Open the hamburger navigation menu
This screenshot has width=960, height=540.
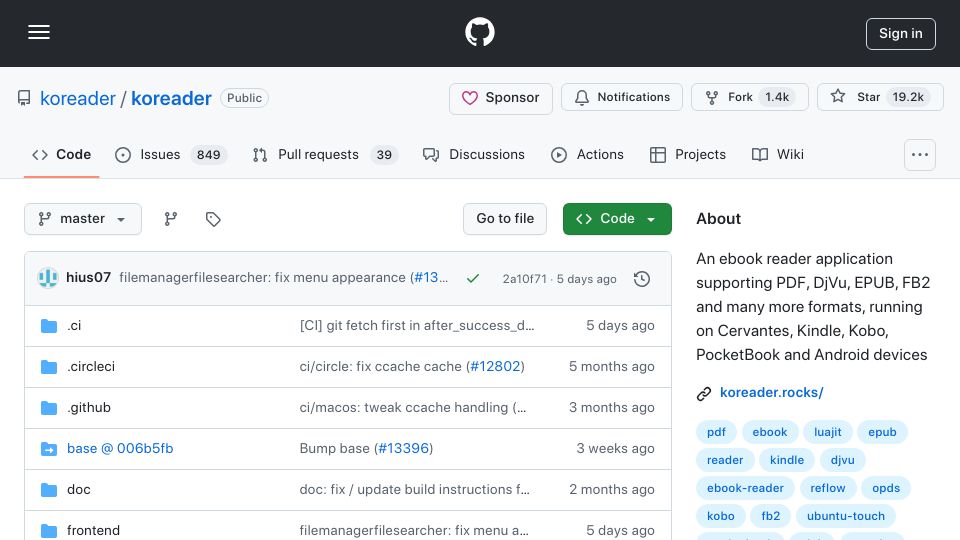39,32
